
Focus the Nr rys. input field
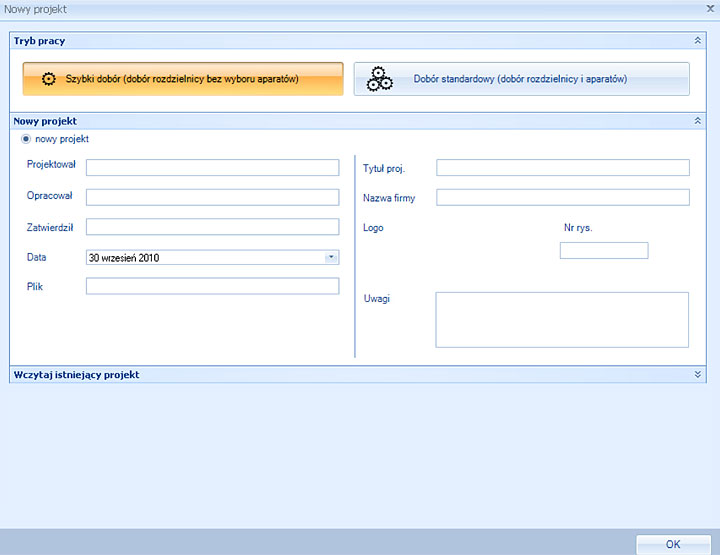(604, 251)
